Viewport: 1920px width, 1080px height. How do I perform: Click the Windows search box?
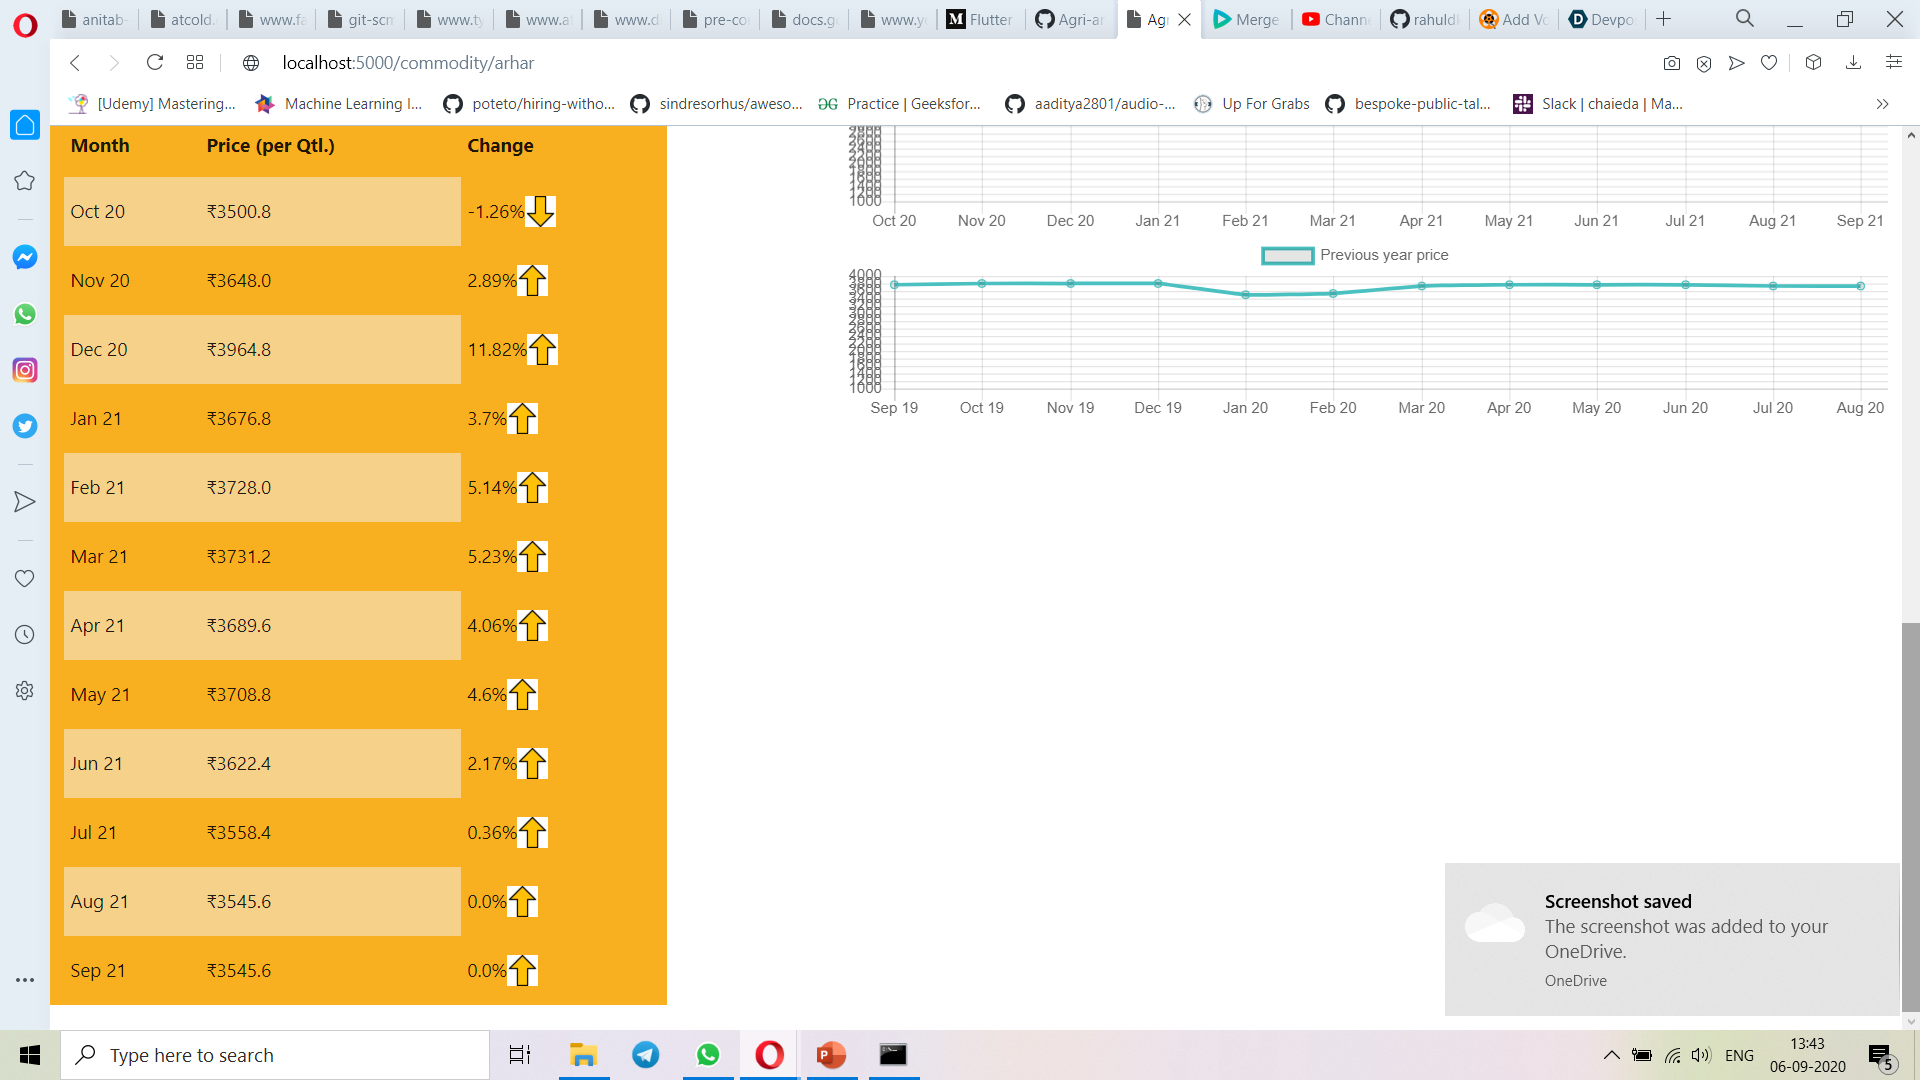coord(275,1055)
